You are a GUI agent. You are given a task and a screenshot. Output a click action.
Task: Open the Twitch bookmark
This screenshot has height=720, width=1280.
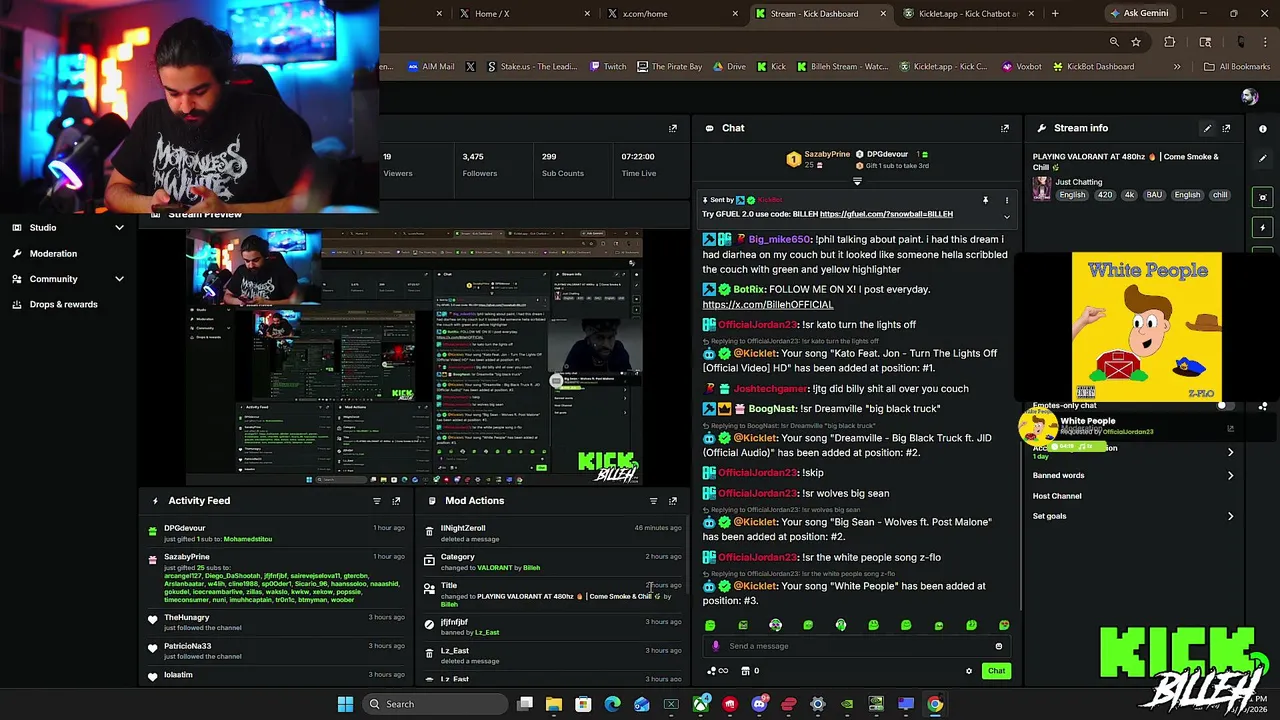[608, 67]
